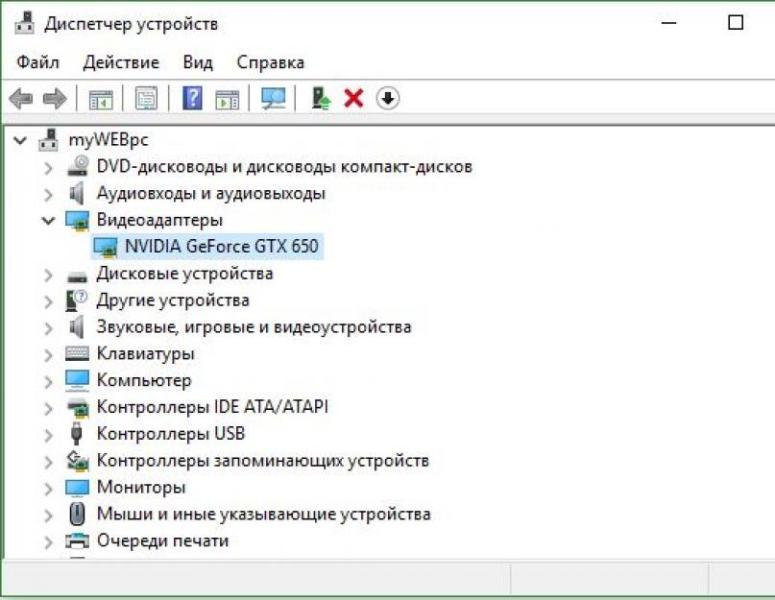Expand Контроллеры запоминающих устройств node
775x600 pixels.
click(48, 462)
